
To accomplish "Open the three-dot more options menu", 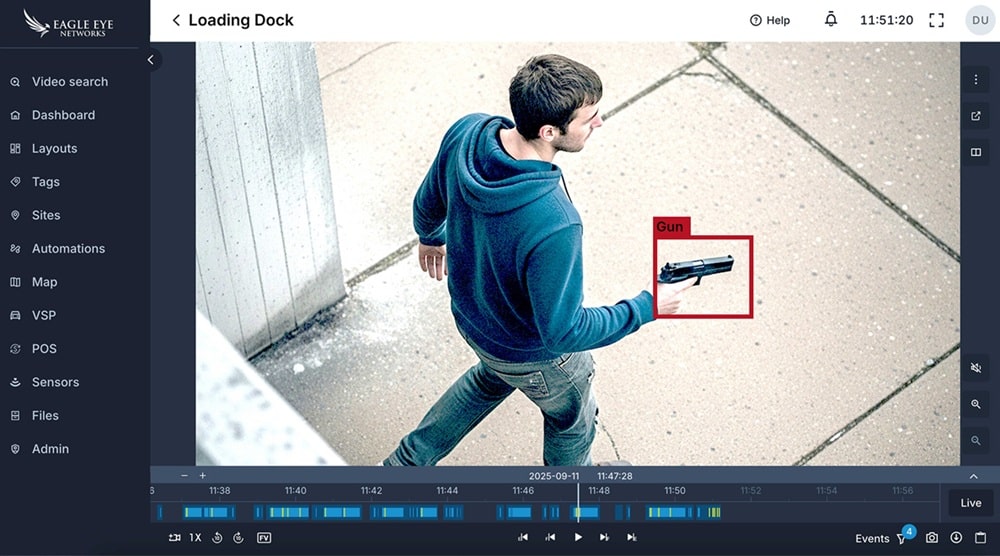I will coord(976,79).
